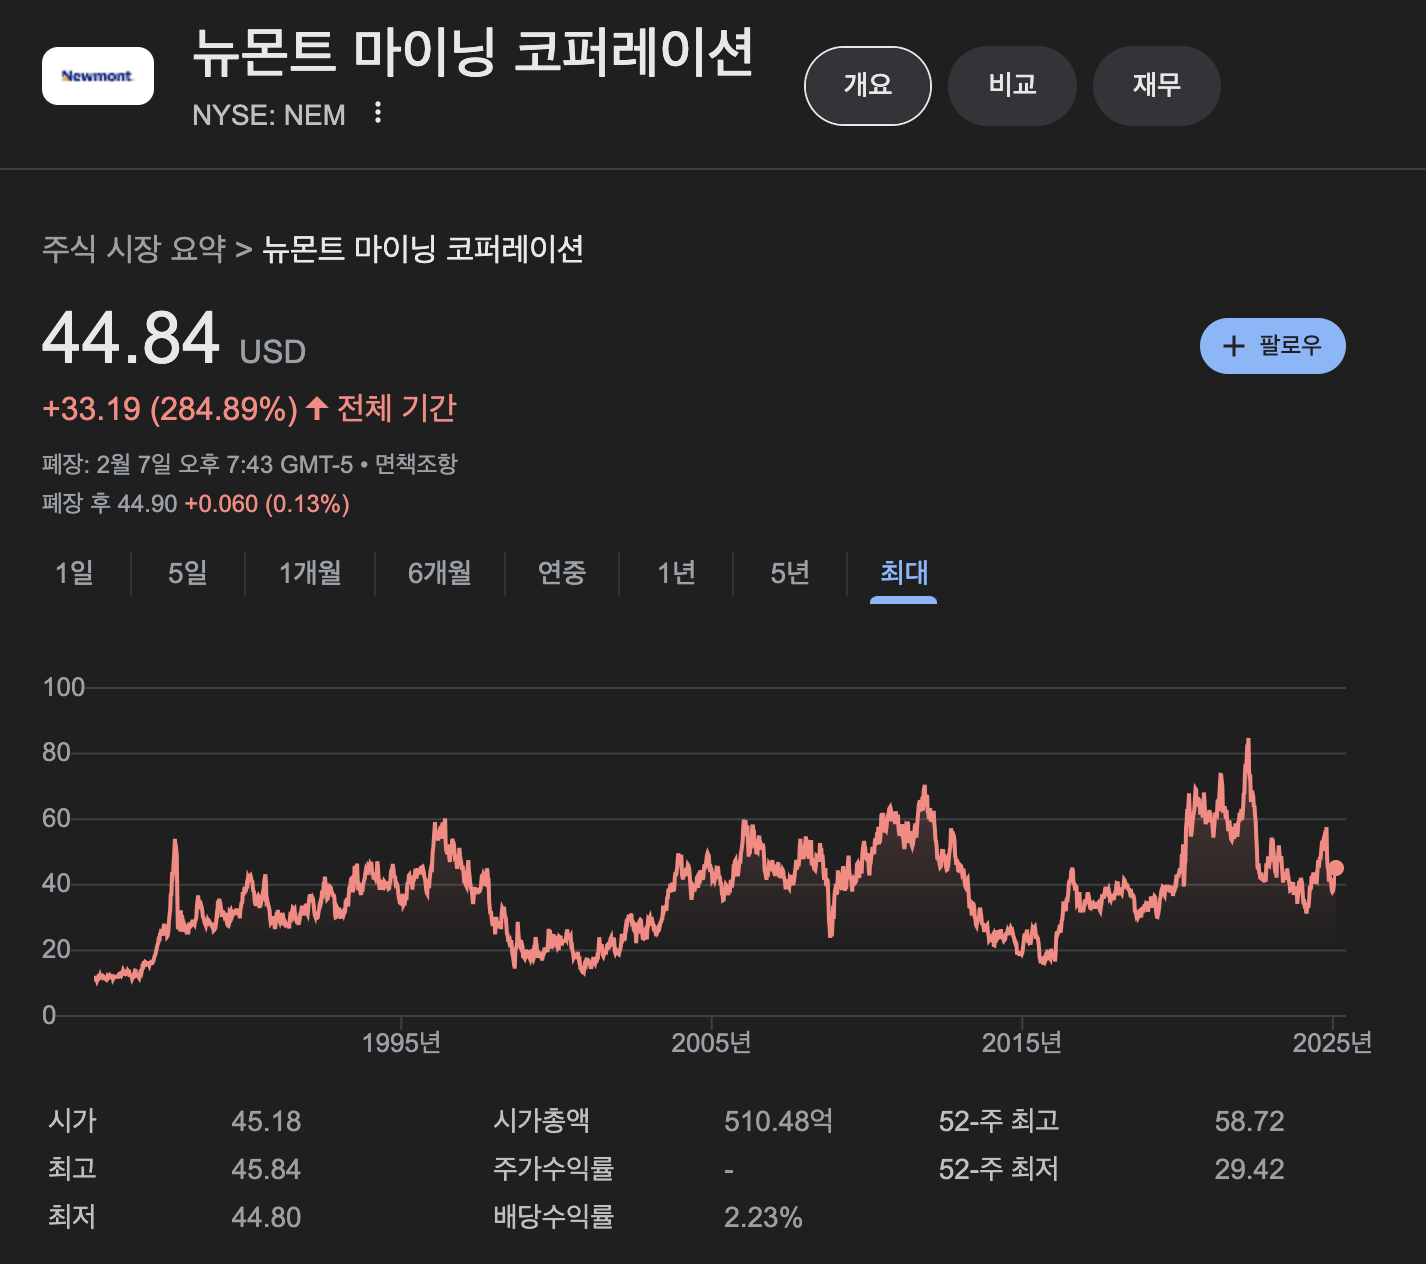The height and width of the screenshot is (1264, 1426).
Task: Click the 44.84 current price value
Action: click(131, 338)
